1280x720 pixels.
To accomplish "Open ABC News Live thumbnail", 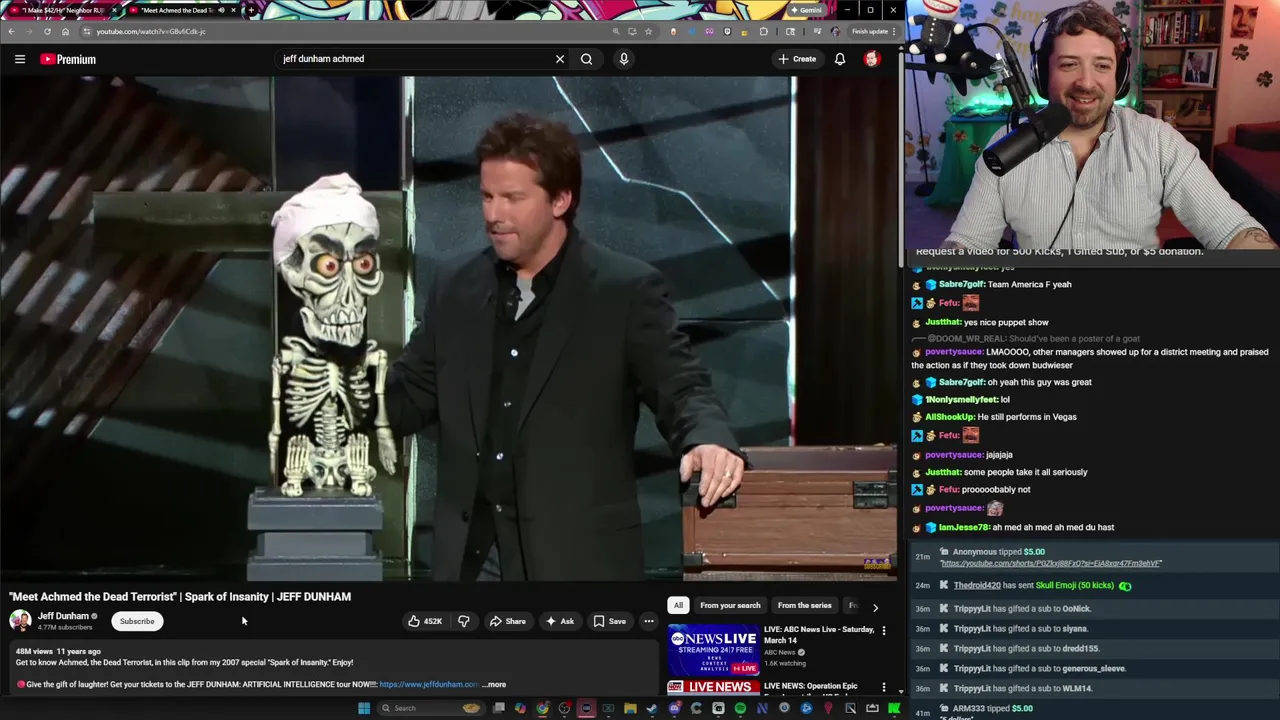I will pos(713,650).
